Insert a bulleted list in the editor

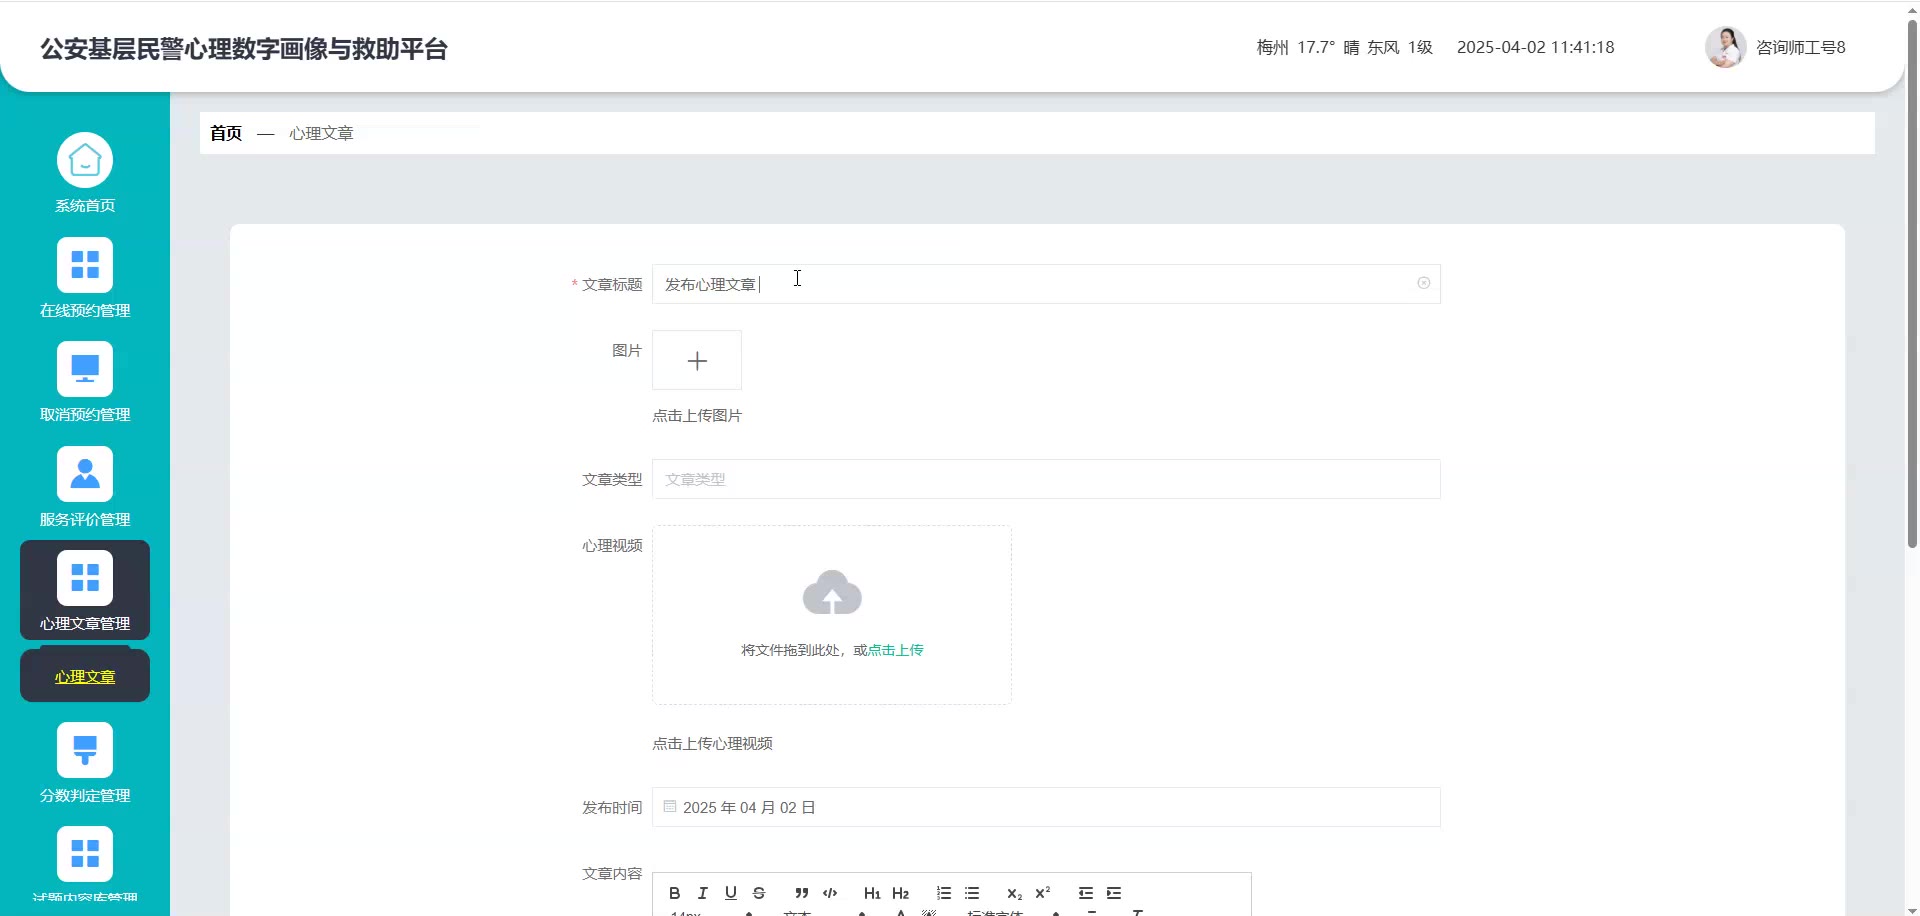[972, 893]
